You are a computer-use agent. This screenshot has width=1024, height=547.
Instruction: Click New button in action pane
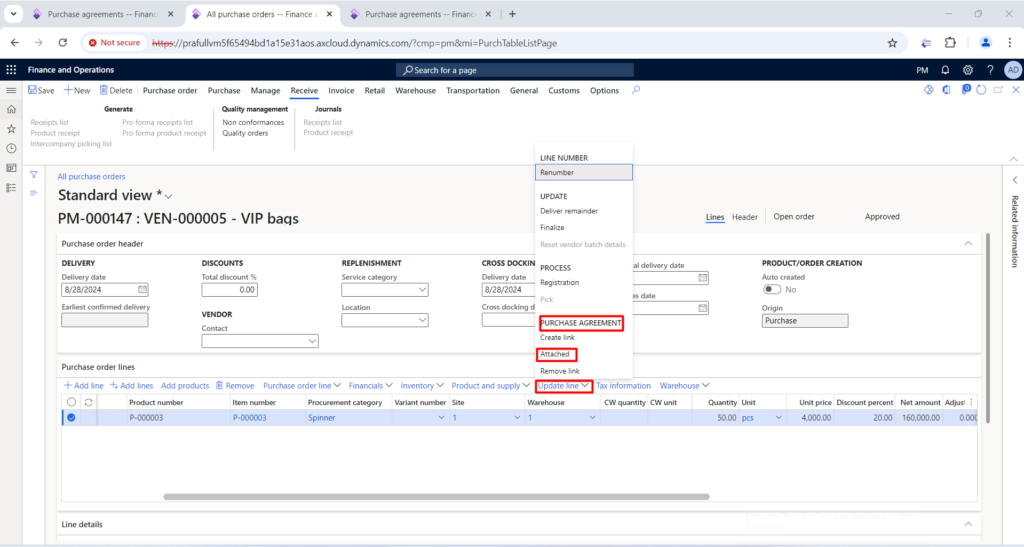76,91
